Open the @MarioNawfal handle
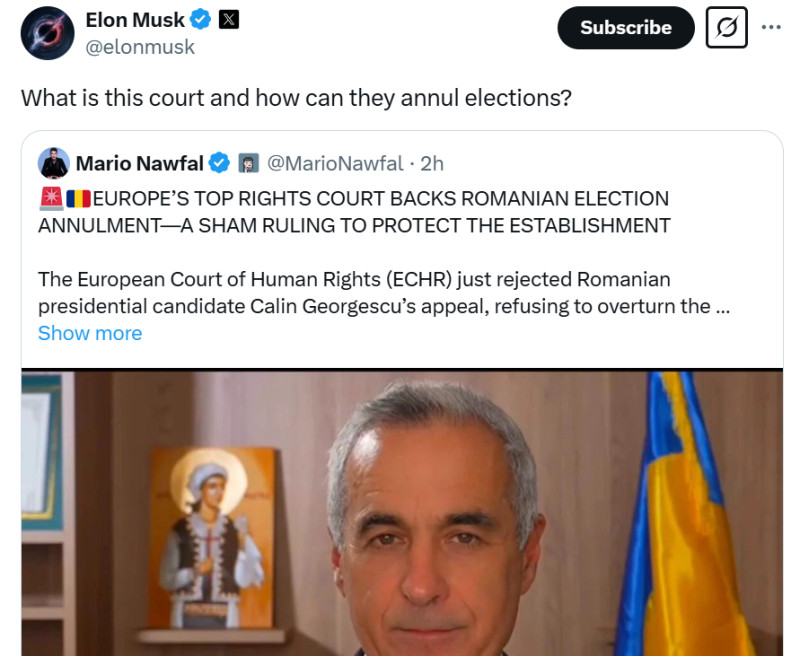This screenshot has width=800, height=656. (x=335, y=163)
